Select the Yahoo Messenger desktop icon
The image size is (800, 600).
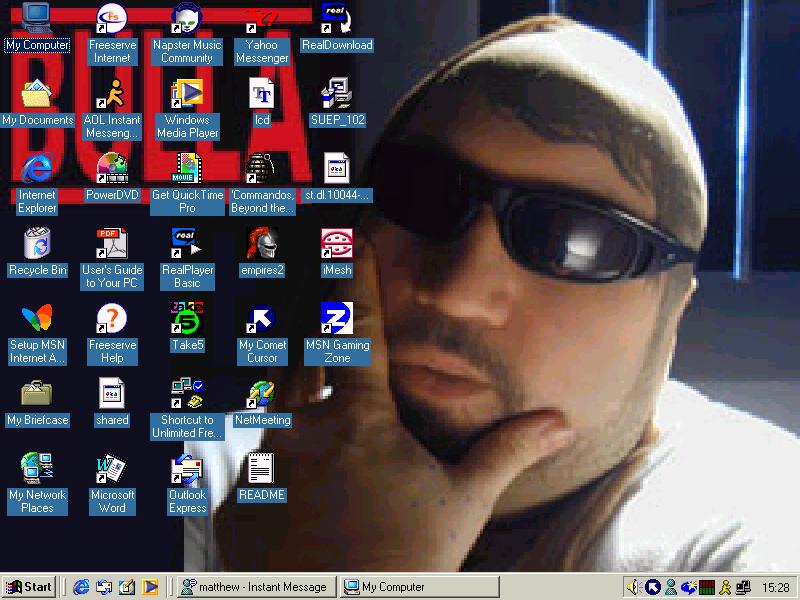pyautogui.click(x=261, y=19)
